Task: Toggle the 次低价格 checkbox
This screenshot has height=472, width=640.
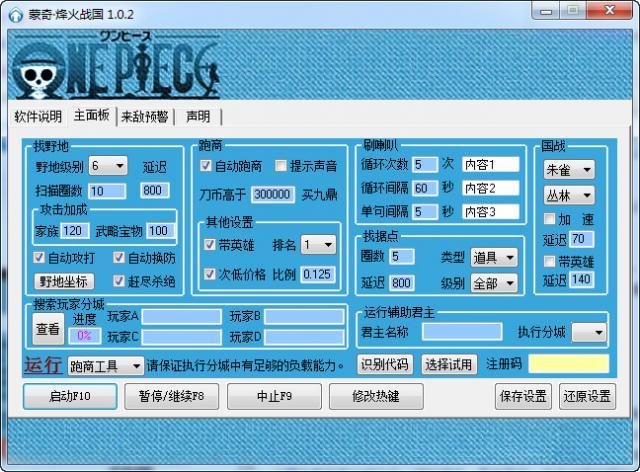Action: (x=210, y=274)
